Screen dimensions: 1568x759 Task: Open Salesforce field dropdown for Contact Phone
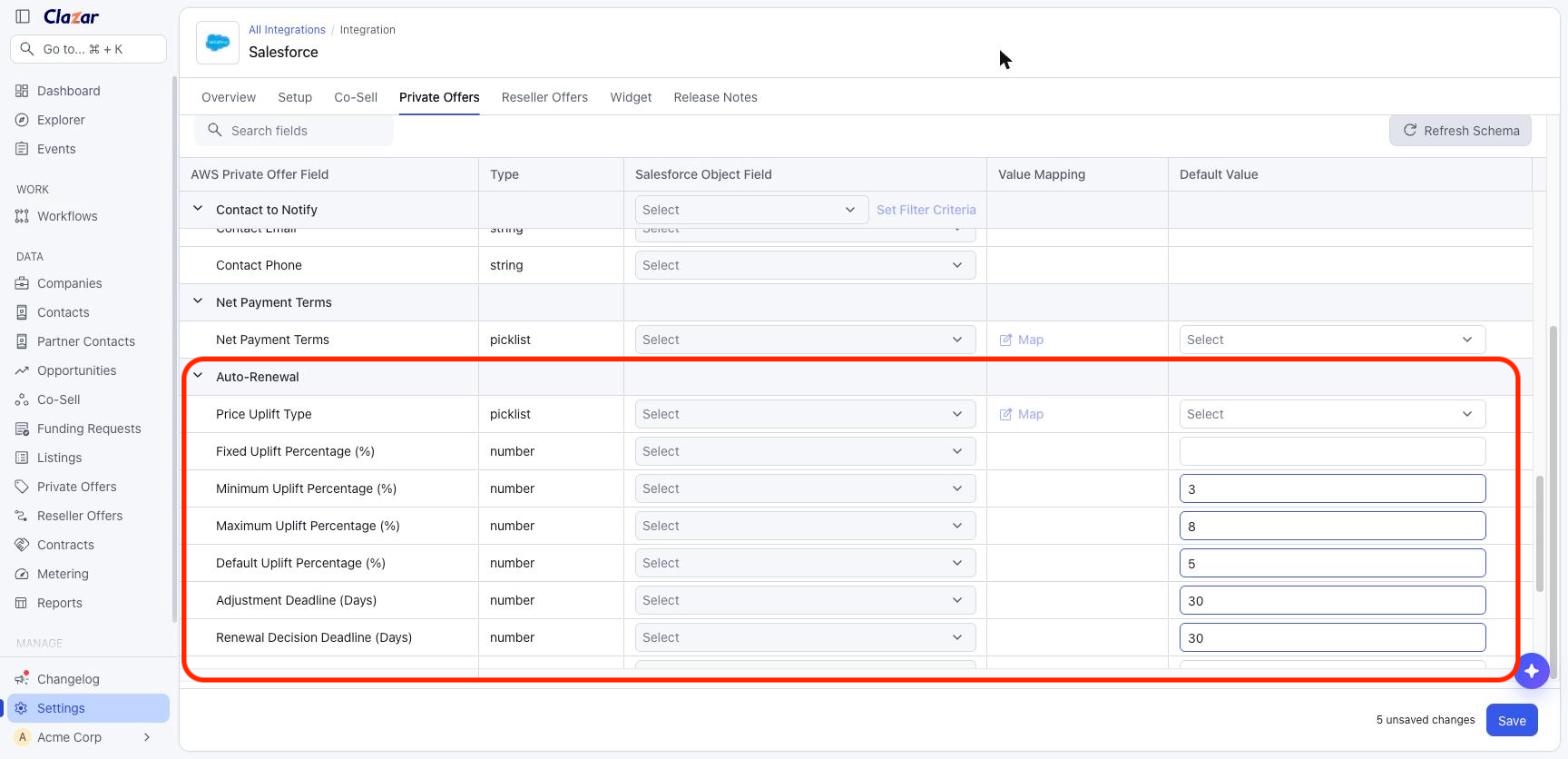pyautogui.click(x=805, y=265)
